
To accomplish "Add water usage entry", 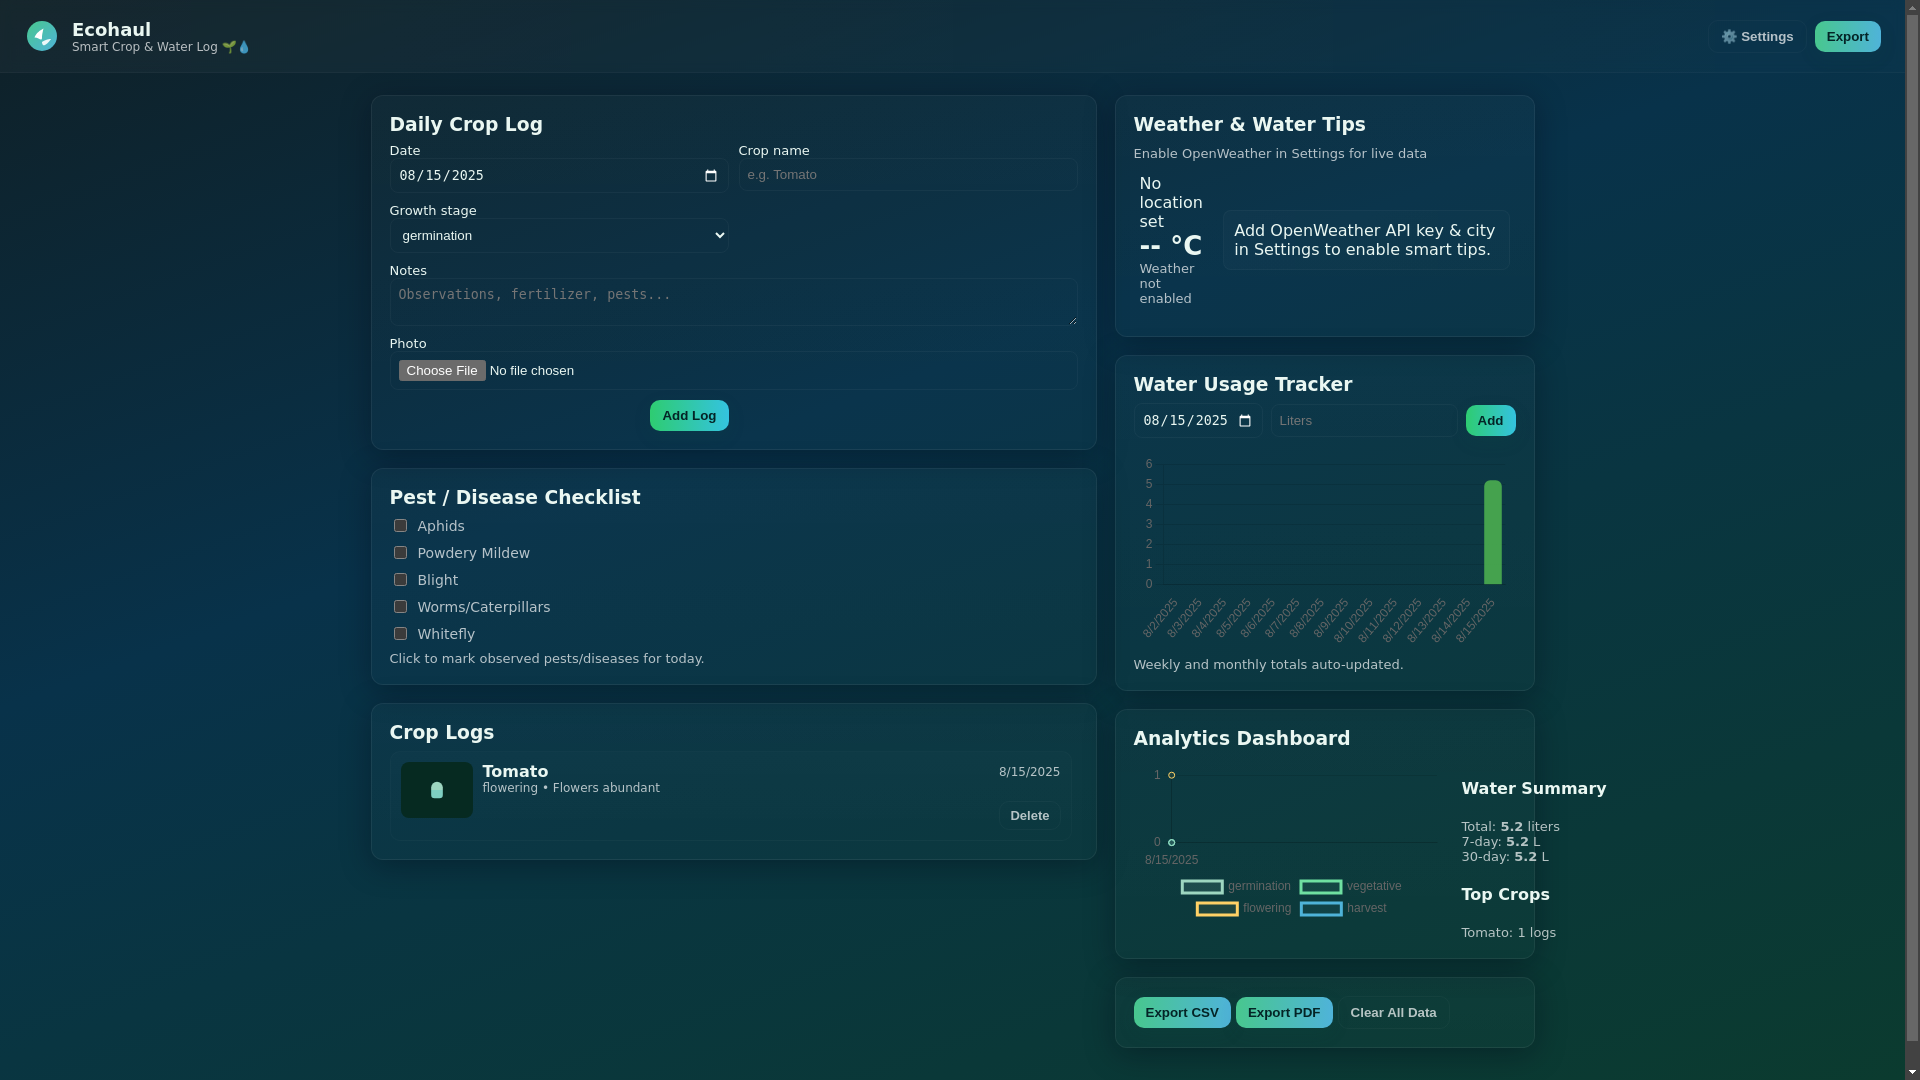I will (1490, 421).
